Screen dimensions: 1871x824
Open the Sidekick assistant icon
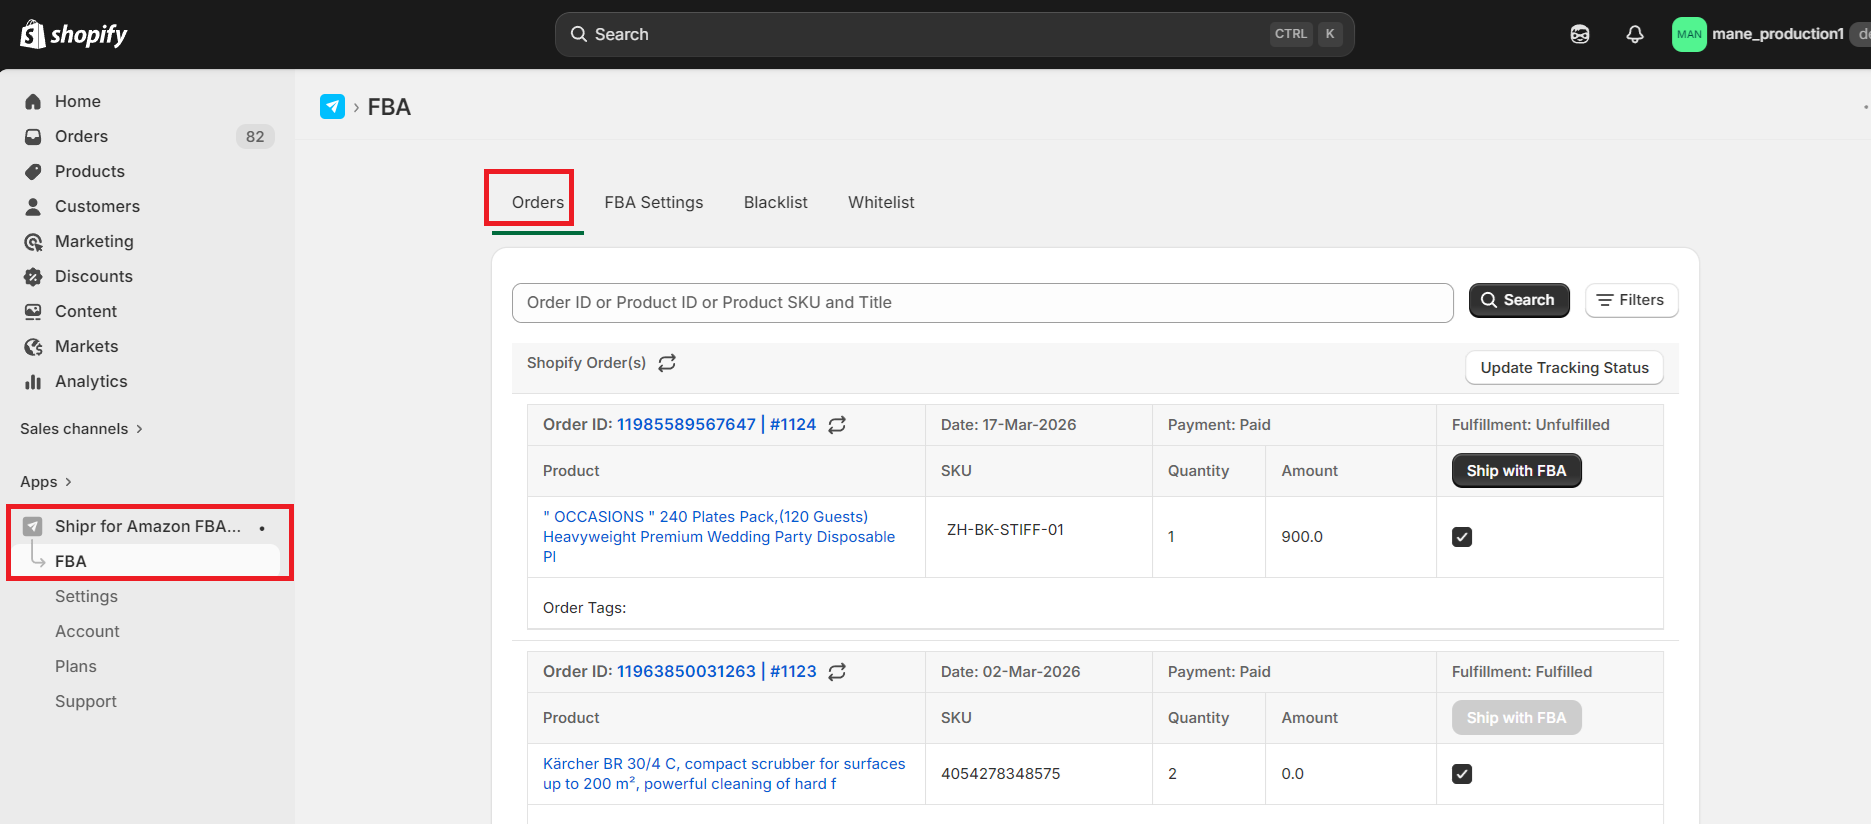[x=1580, y=34]
